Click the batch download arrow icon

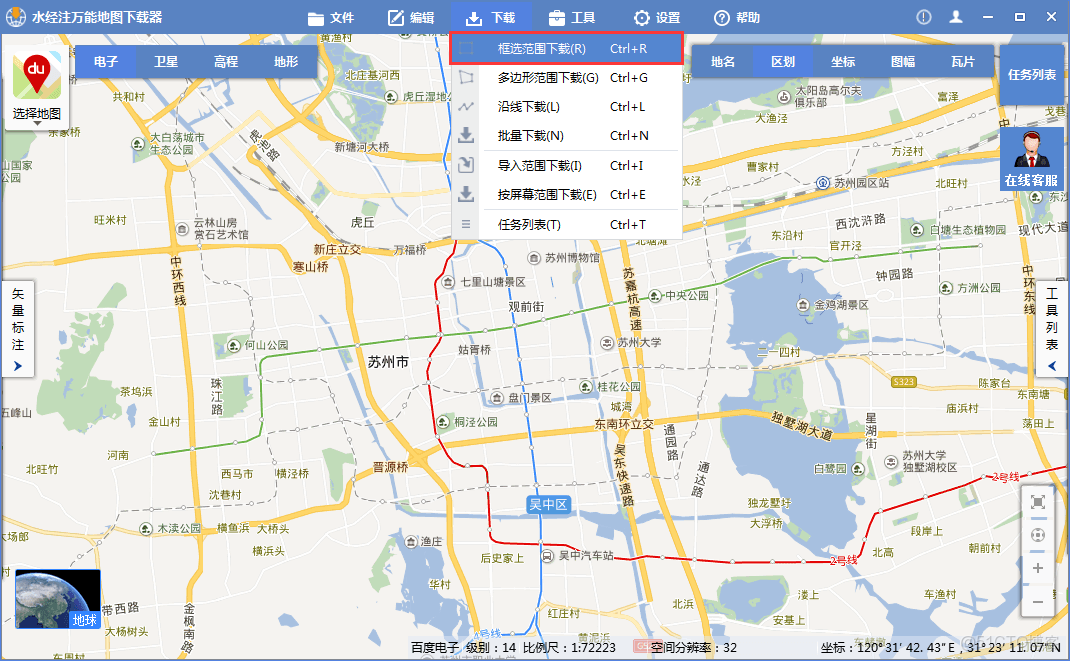[465, 134]
